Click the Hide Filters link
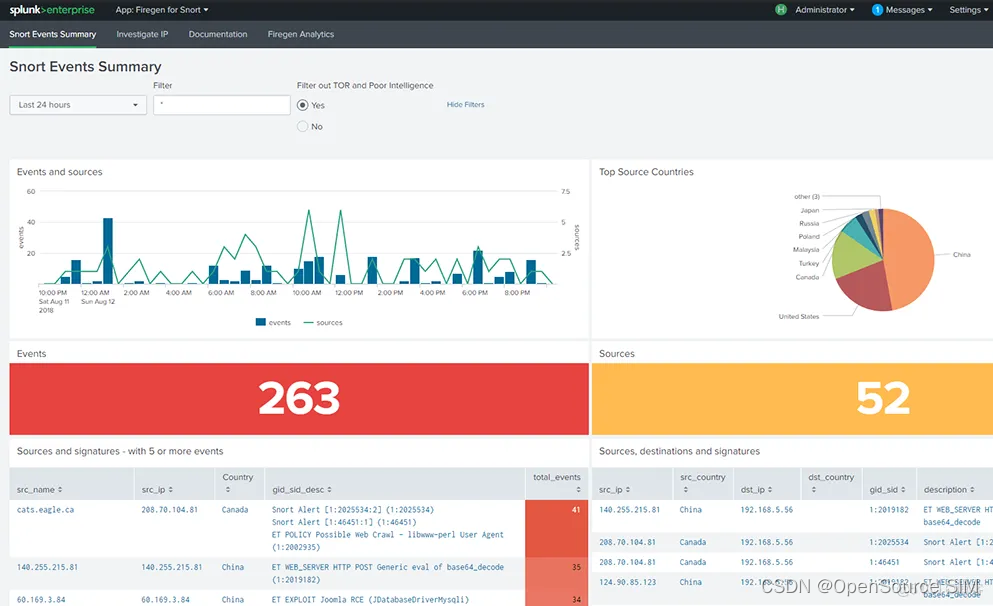 point(465,104)
